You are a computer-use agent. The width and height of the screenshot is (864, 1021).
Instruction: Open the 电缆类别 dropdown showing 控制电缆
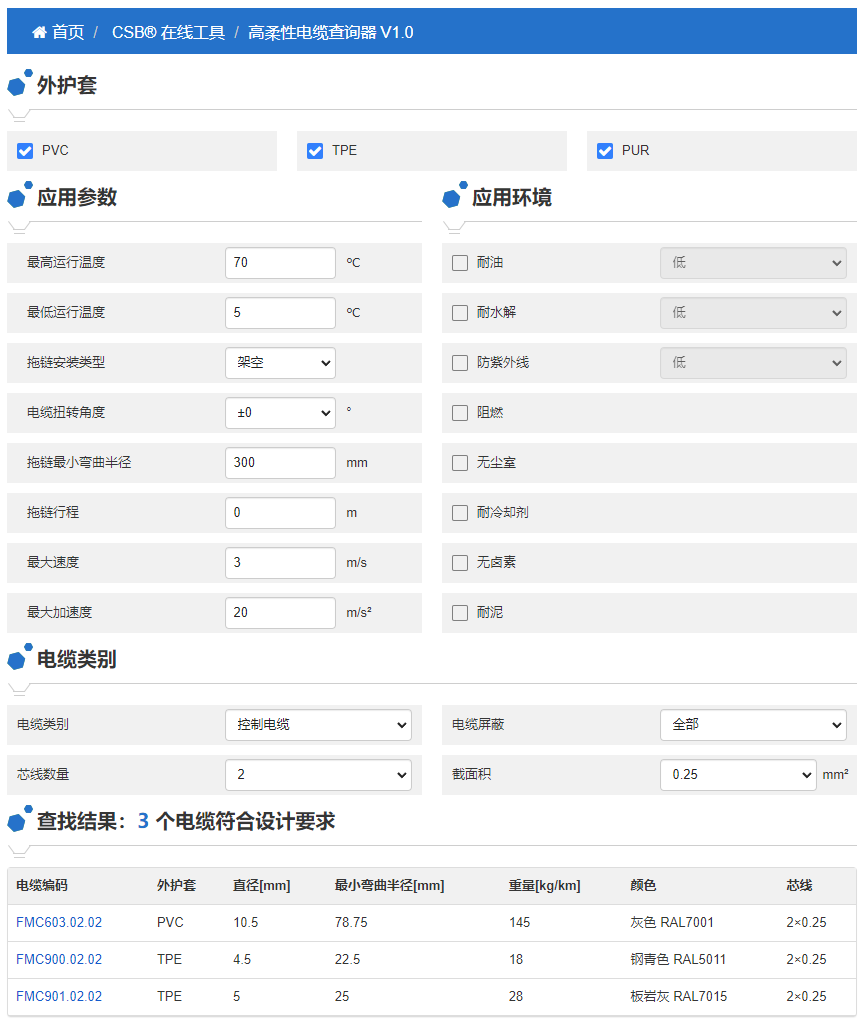pos(318,724)
